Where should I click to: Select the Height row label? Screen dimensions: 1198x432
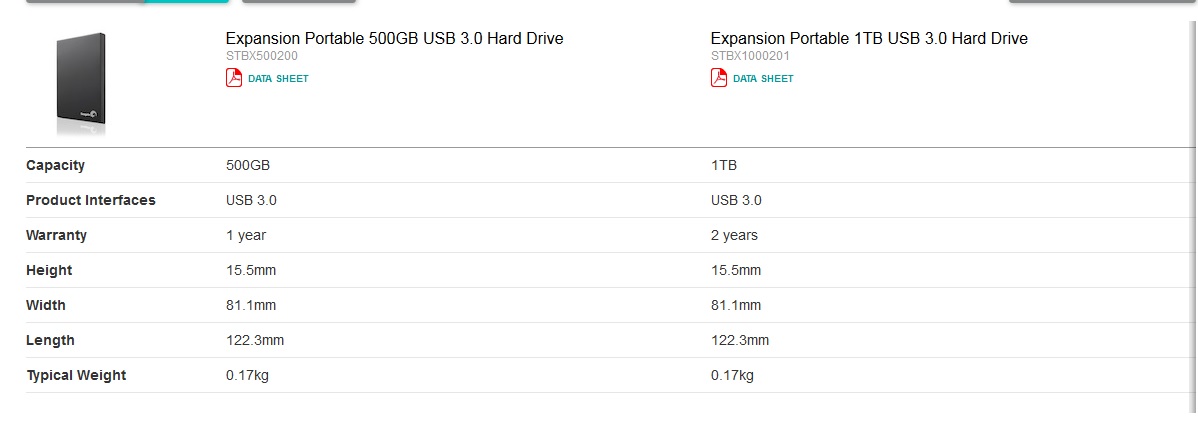tap(49, 271)
